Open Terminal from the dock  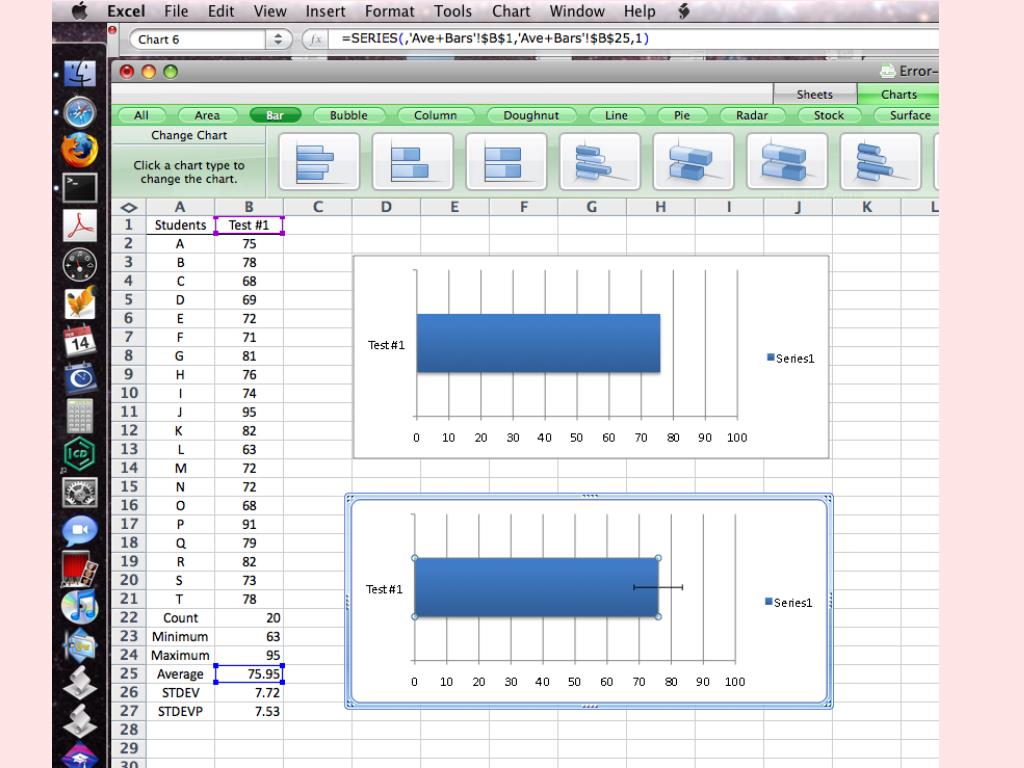point(80,188)
